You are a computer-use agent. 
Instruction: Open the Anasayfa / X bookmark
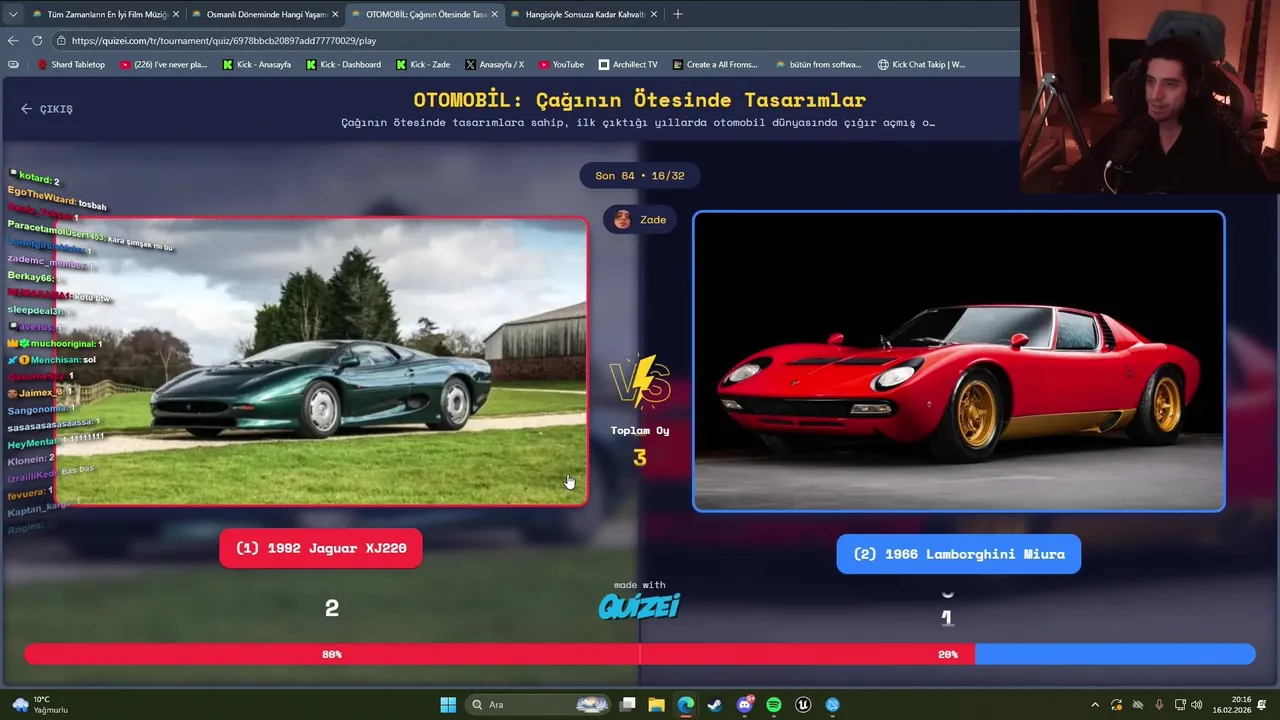click(x=494, y=64)
